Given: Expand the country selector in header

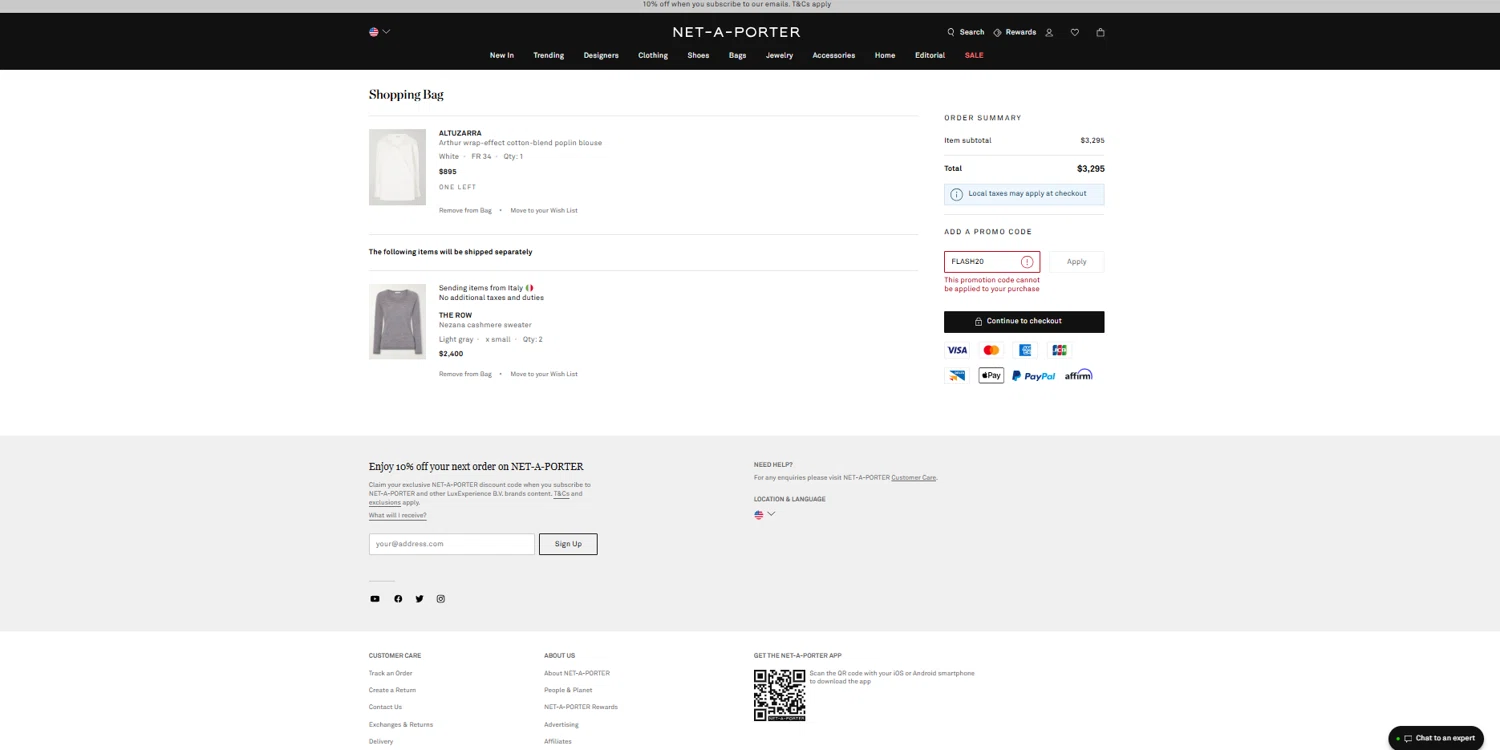Looking at the screenshot, I should click(379, 32).
